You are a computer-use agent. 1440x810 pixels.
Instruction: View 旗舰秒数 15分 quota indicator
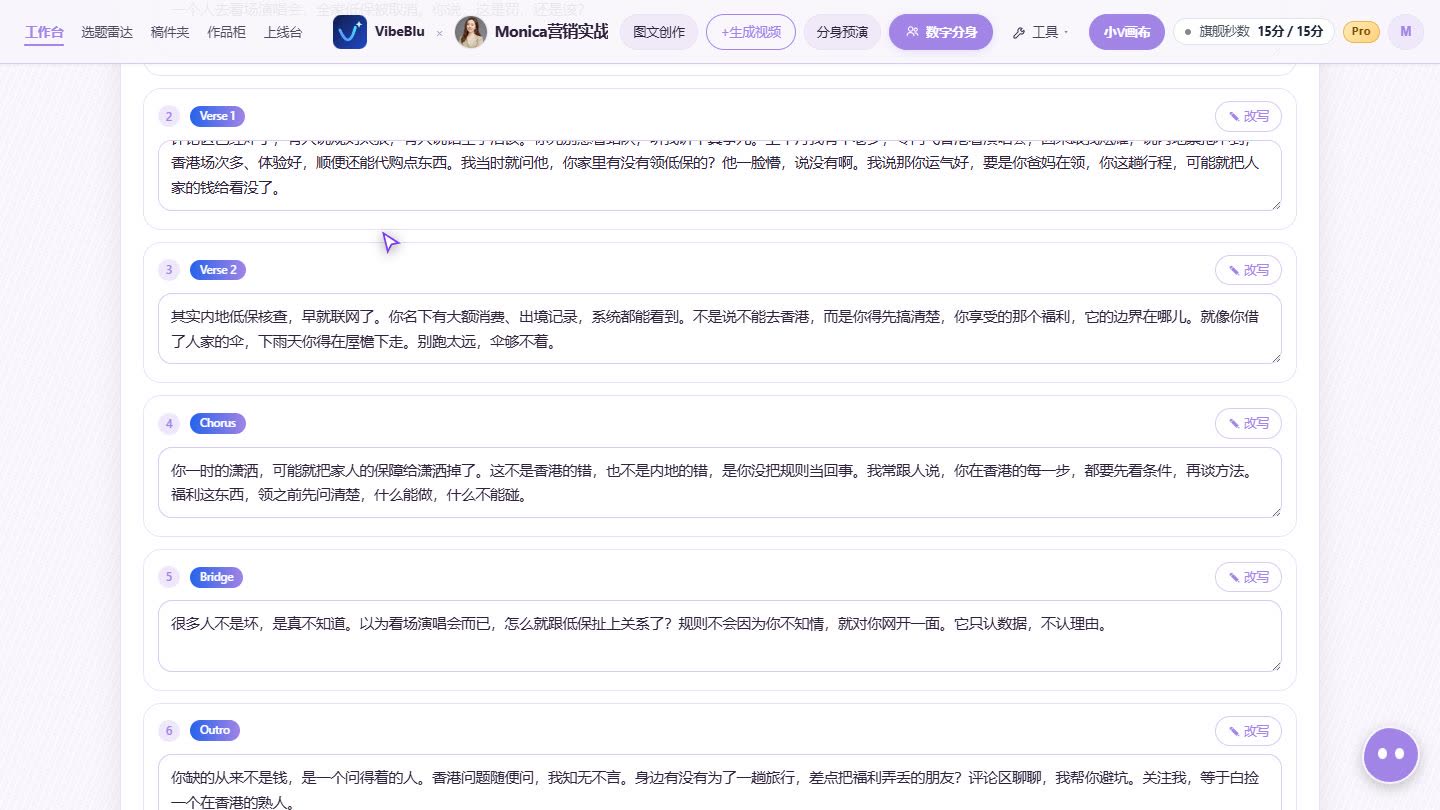point(1254,32)
